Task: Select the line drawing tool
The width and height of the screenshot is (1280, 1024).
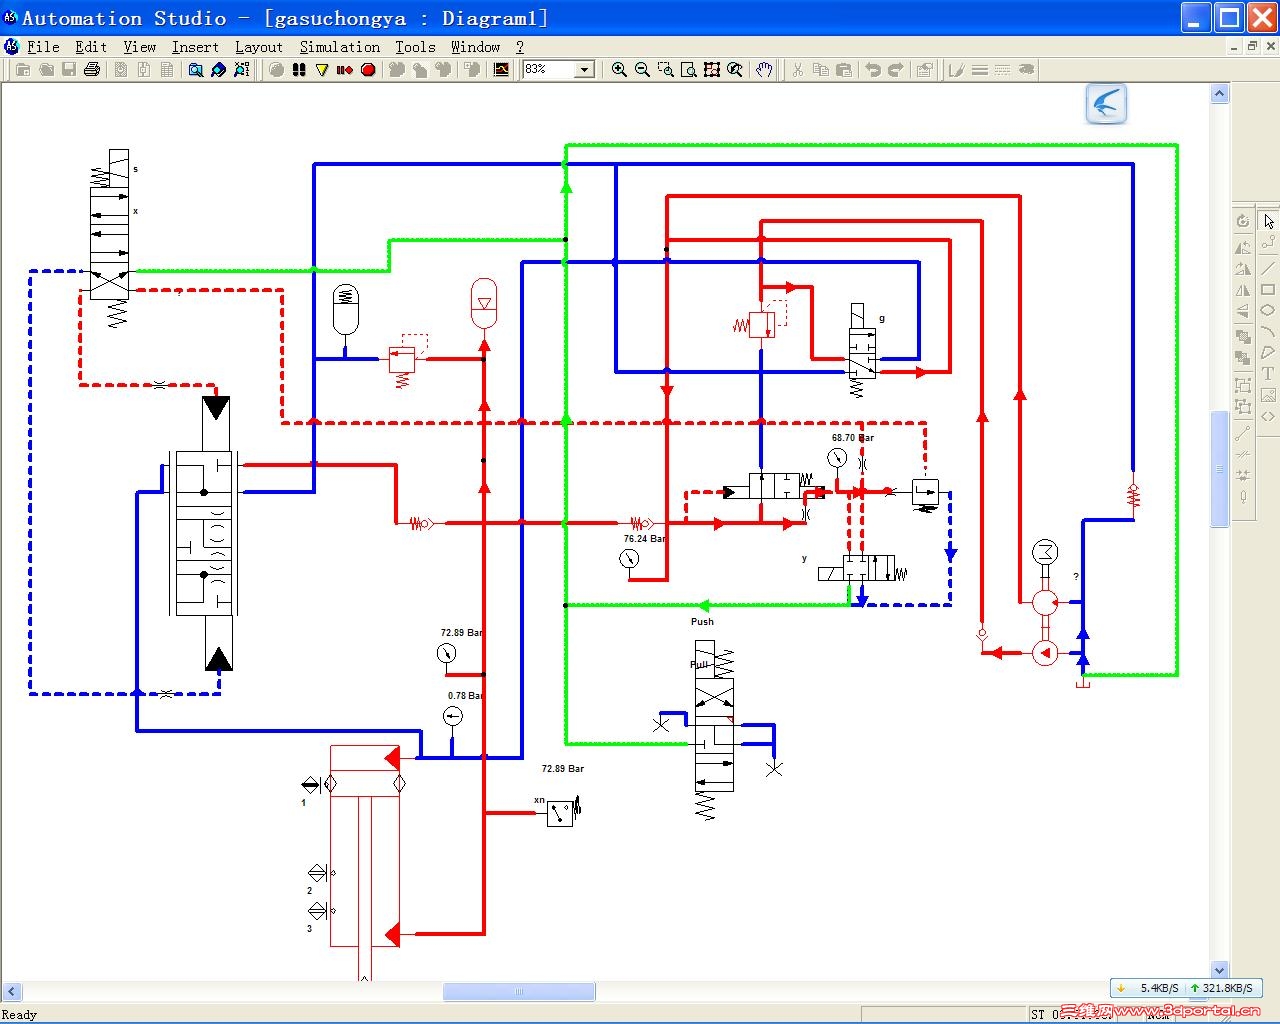Action: tap(1268, 267)
